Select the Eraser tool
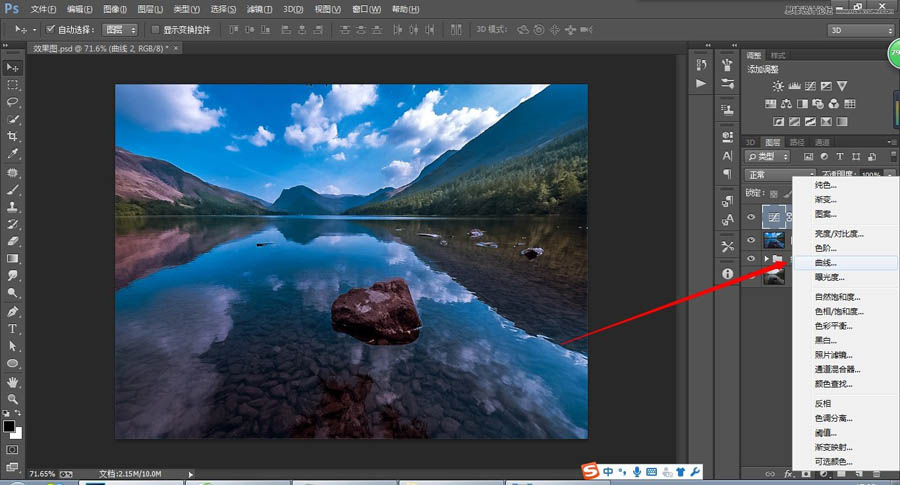The height and width of the screenshot is (485, 900). (x=12, y=242)
